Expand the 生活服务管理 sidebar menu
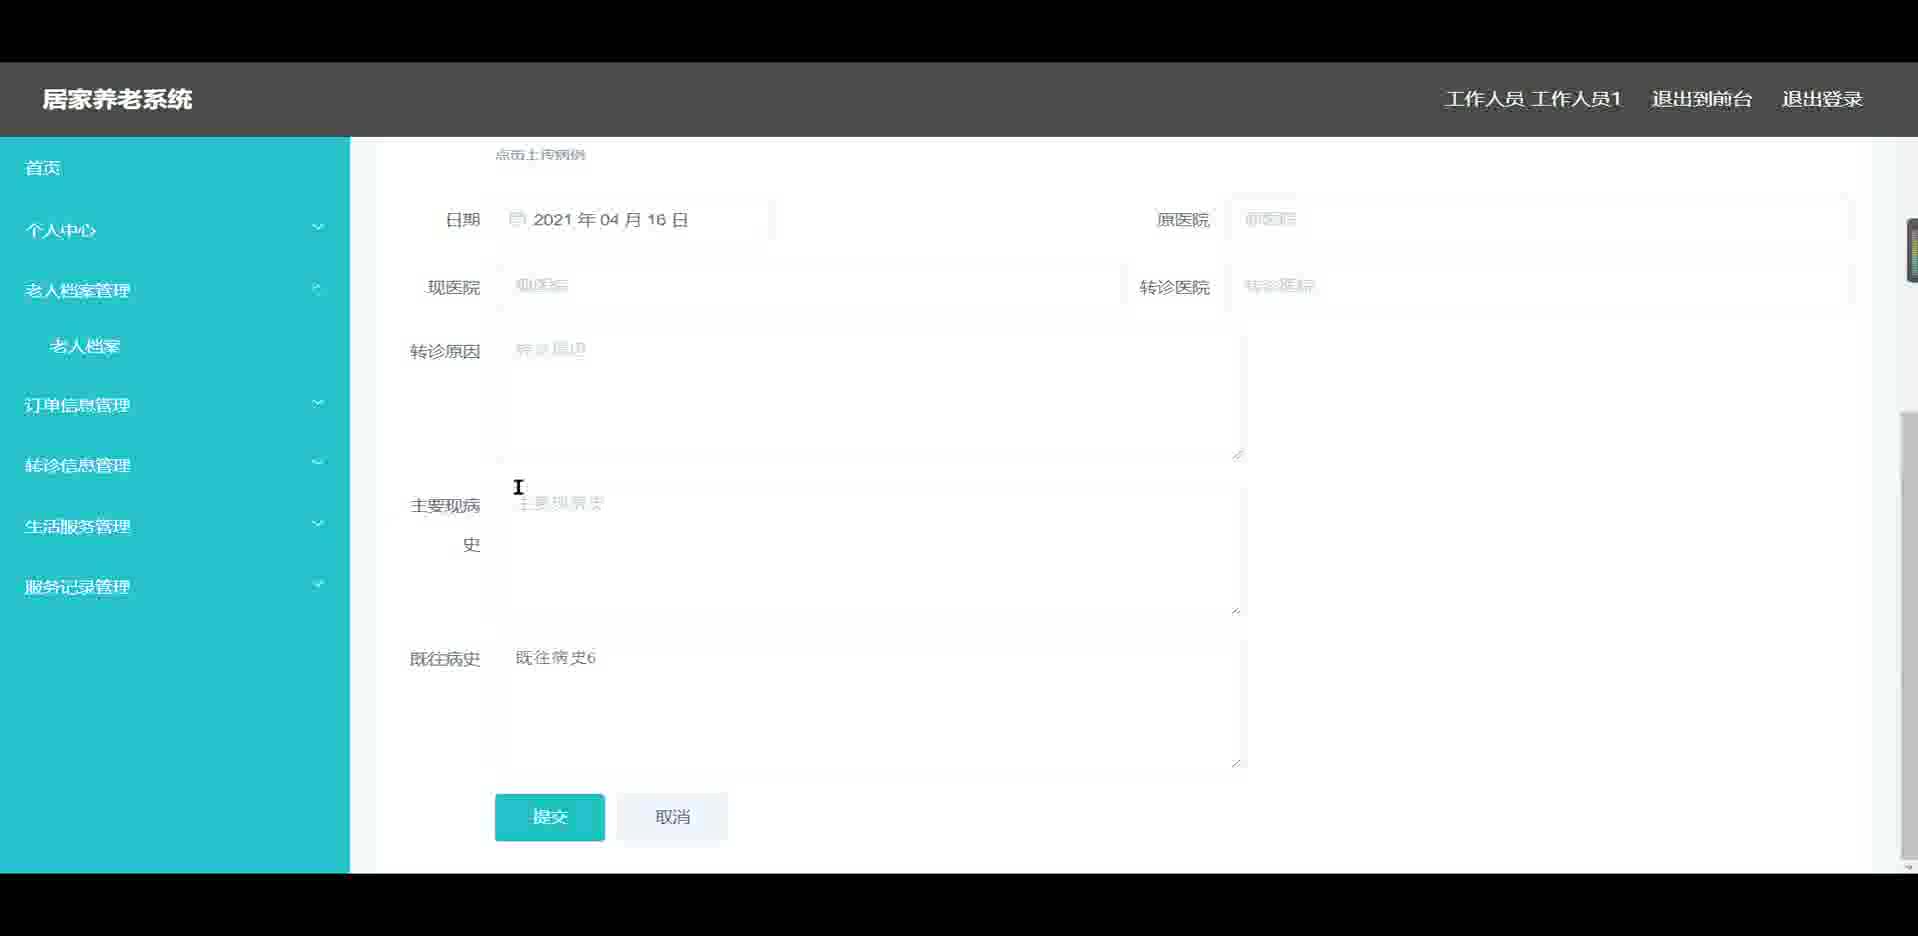Viewport: 1918px width, 936px height. click(x=175, y=526)
